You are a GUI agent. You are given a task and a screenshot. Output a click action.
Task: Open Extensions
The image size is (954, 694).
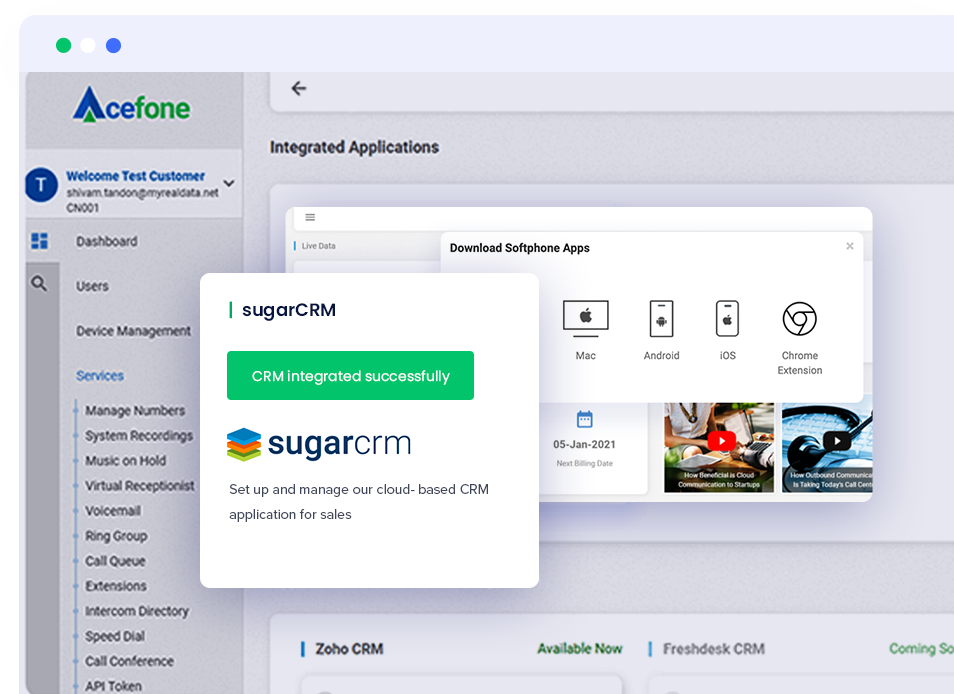coord(116,586)
